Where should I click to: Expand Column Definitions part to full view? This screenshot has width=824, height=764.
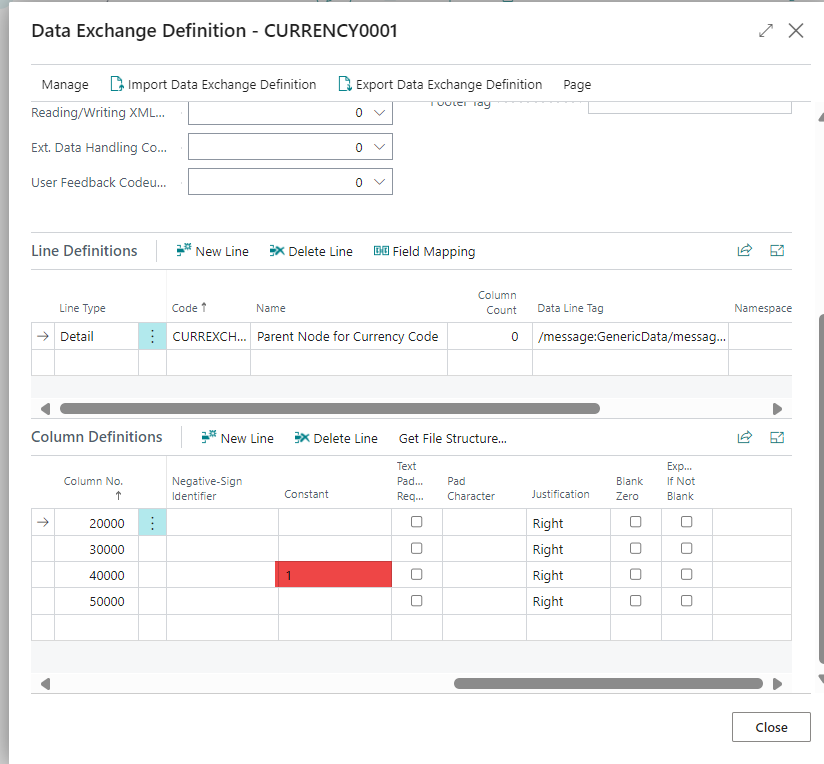point(777,437)
